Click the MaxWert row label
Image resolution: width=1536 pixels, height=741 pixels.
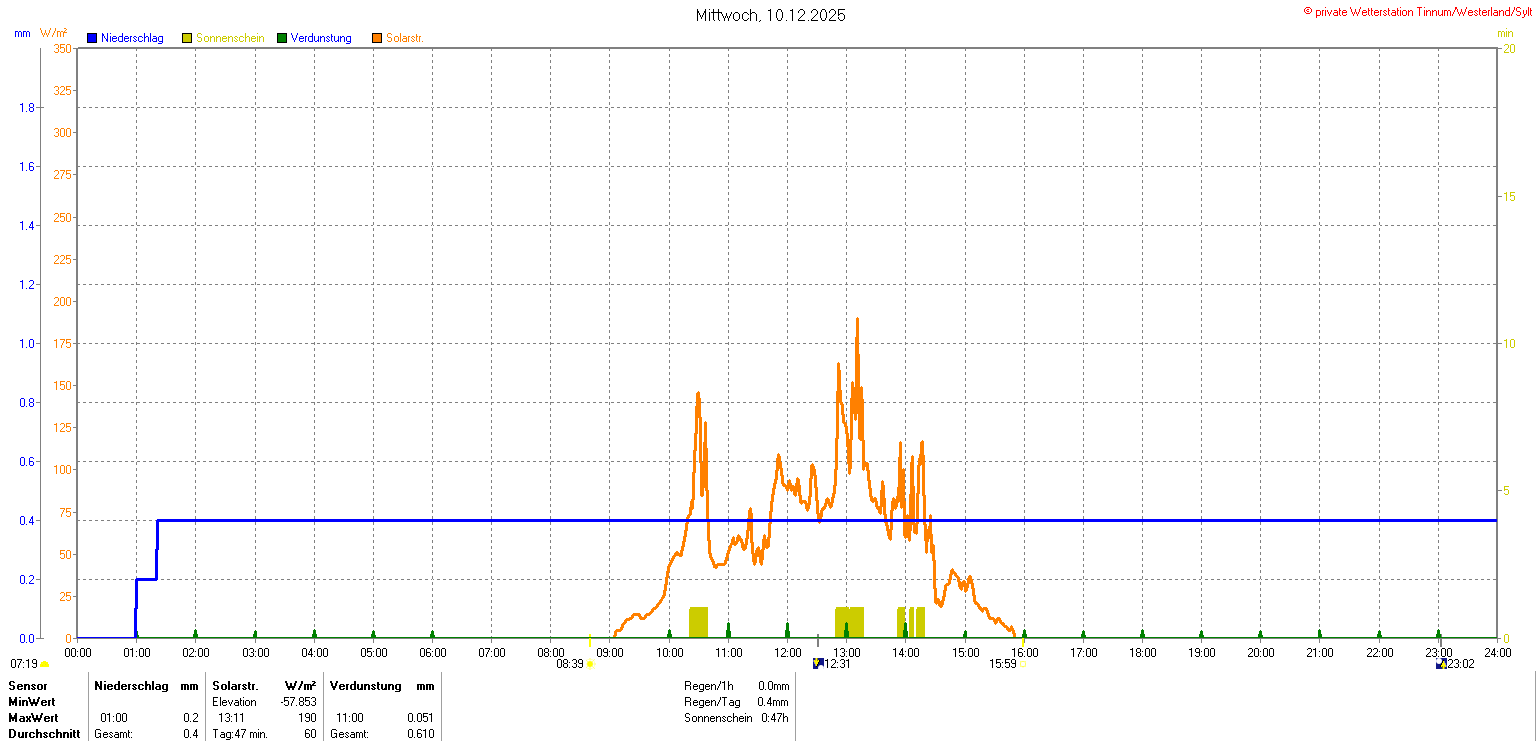[x=33, y=718]
